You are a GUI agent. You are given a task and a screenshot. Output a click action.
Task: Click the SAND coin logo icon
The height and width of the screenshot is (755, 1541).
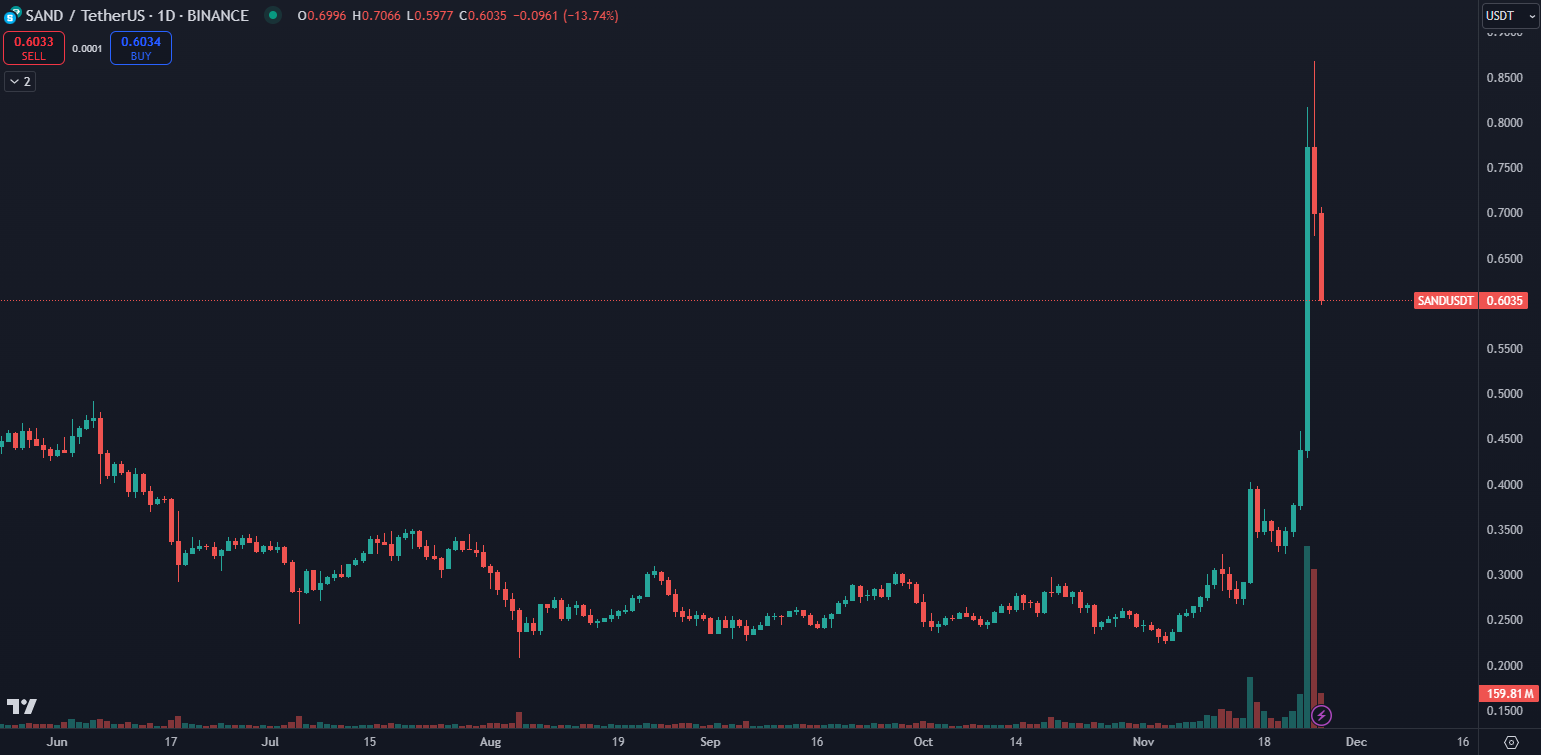click(x=12, y=16)
